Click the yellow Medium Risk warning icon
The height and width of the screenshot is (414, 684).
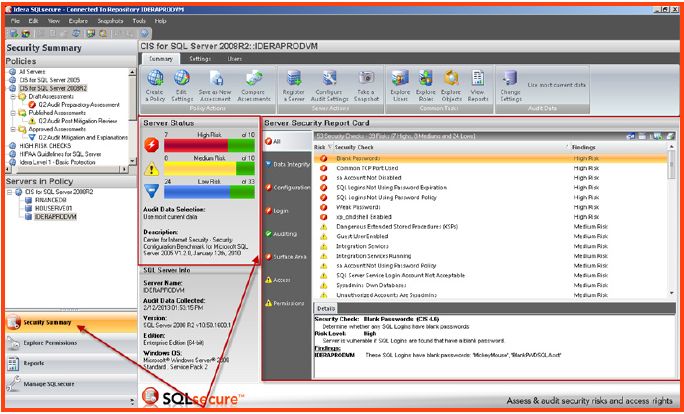tap(151, 168)
